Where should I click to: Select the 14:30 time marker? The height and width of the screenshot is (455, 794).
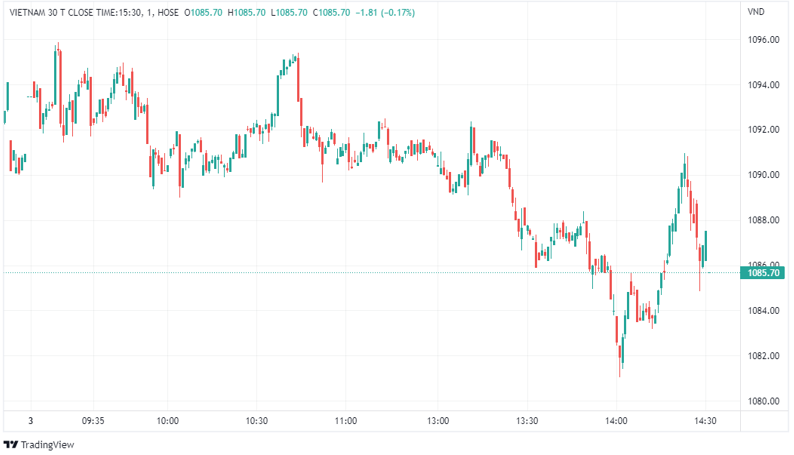point(705,421)
